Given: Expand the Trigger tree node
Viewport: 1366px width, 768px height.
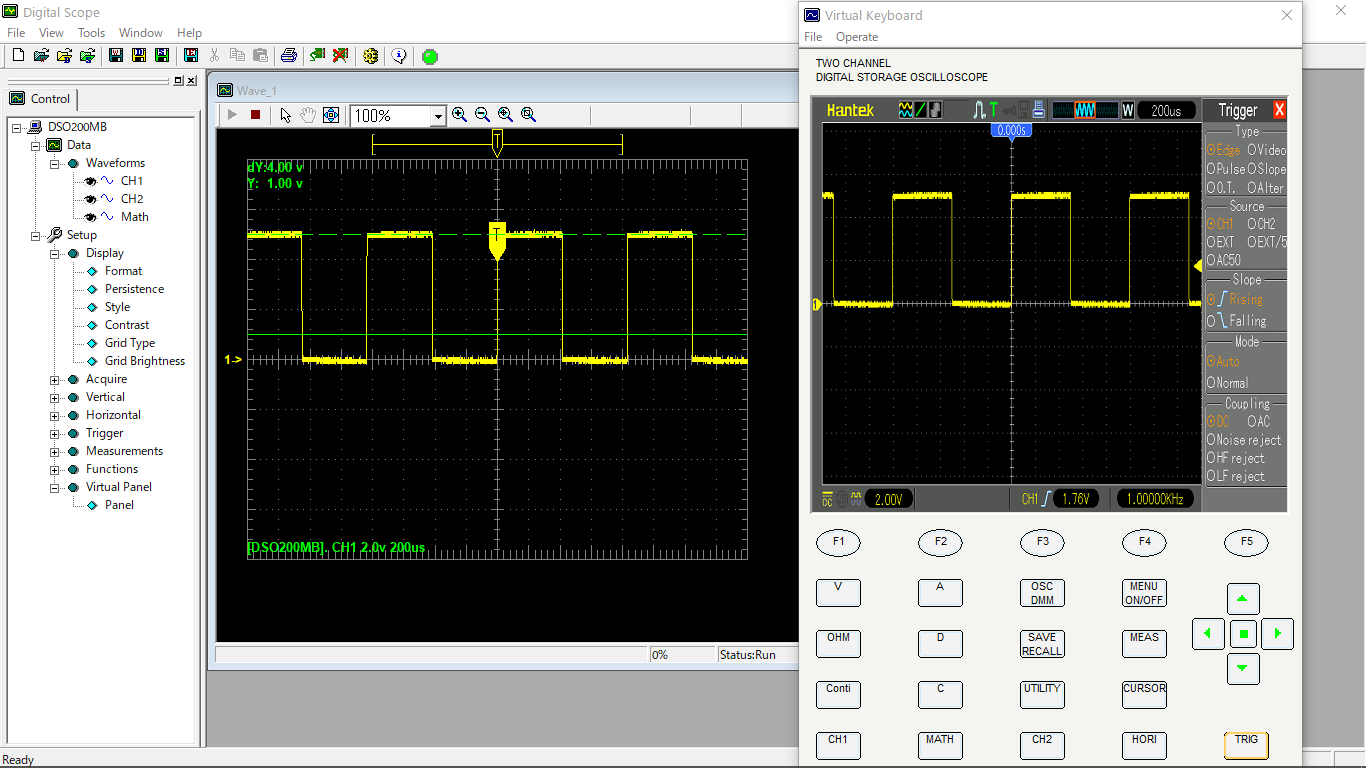Looking at the screenshot, I should point(55,433).
